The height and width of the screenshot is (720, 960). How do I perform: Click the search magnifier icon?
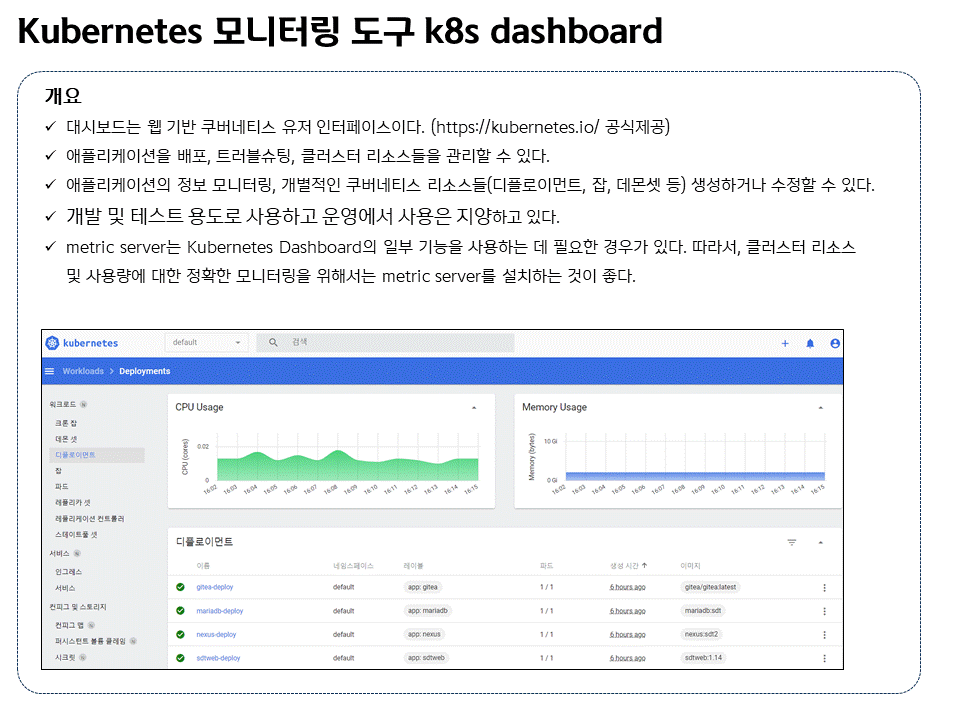point(273,342)
